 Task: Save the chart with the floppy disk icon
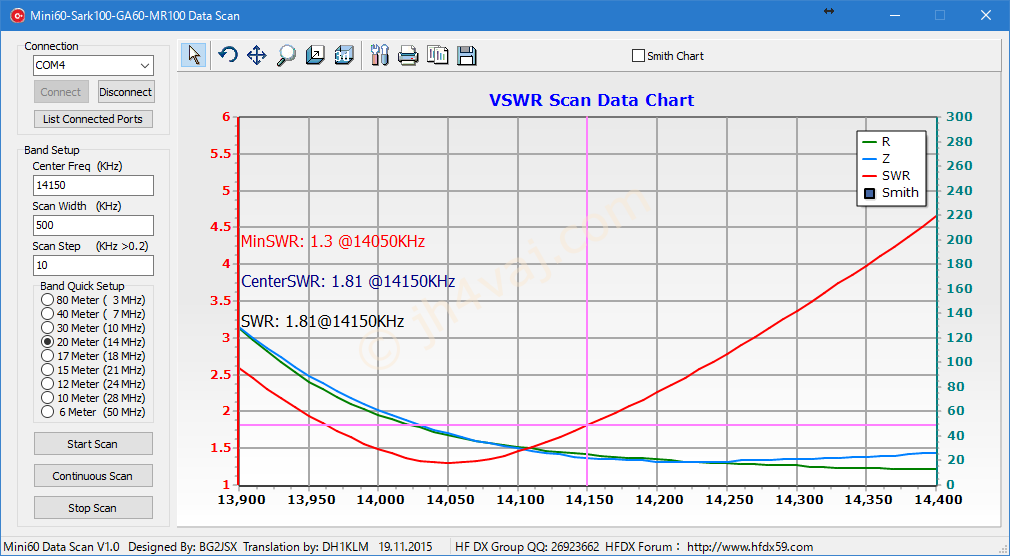tap(467, 55)
